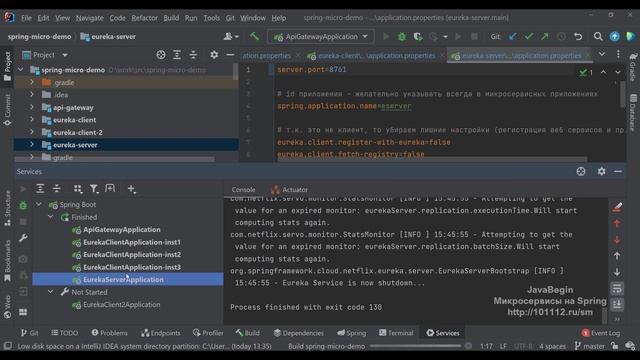
Task: Open Services panel settings gear
Action: point(601,171)
